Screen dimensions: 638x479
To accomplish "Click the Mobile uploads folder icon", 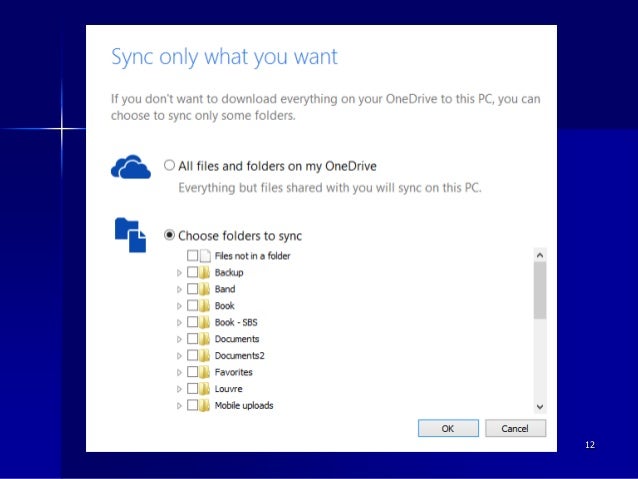I will [x=205, y=405].
